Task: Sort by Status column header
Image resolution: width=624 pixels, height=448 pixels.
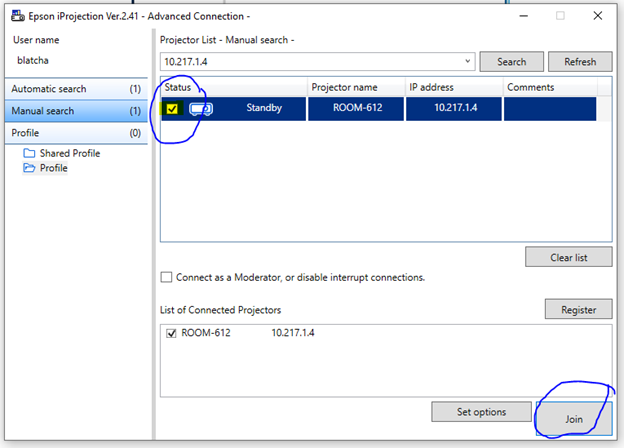Action: [234, 87]
